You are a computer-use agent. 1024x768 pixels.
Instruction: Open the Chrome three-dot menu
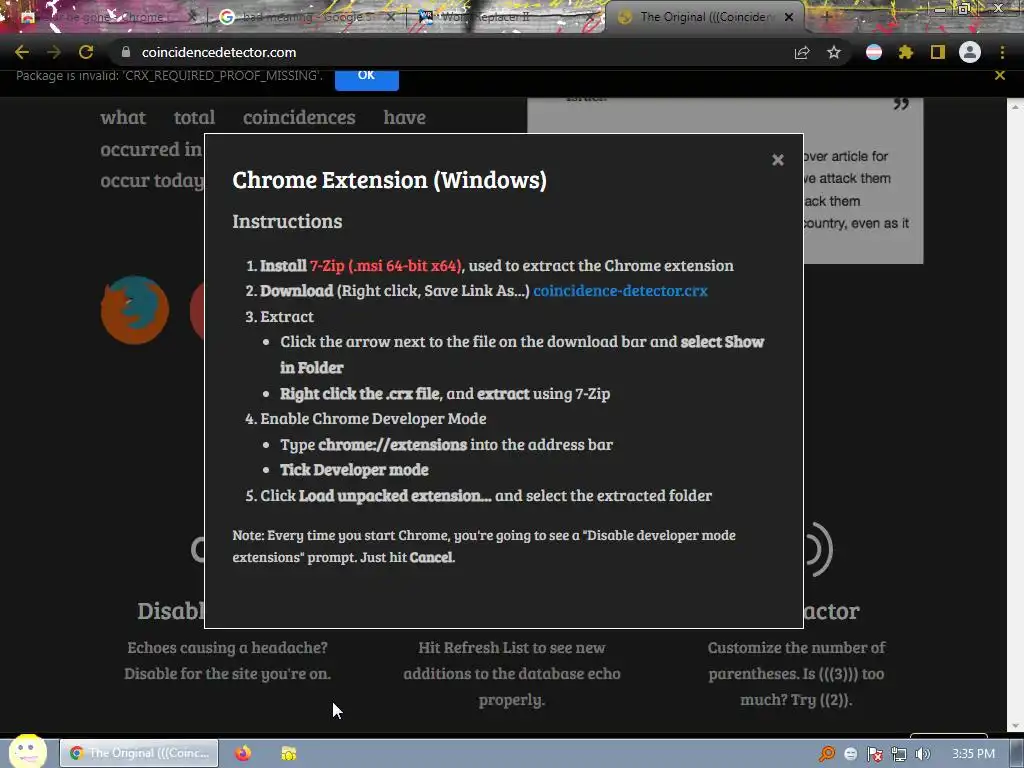click(1002, 52)
